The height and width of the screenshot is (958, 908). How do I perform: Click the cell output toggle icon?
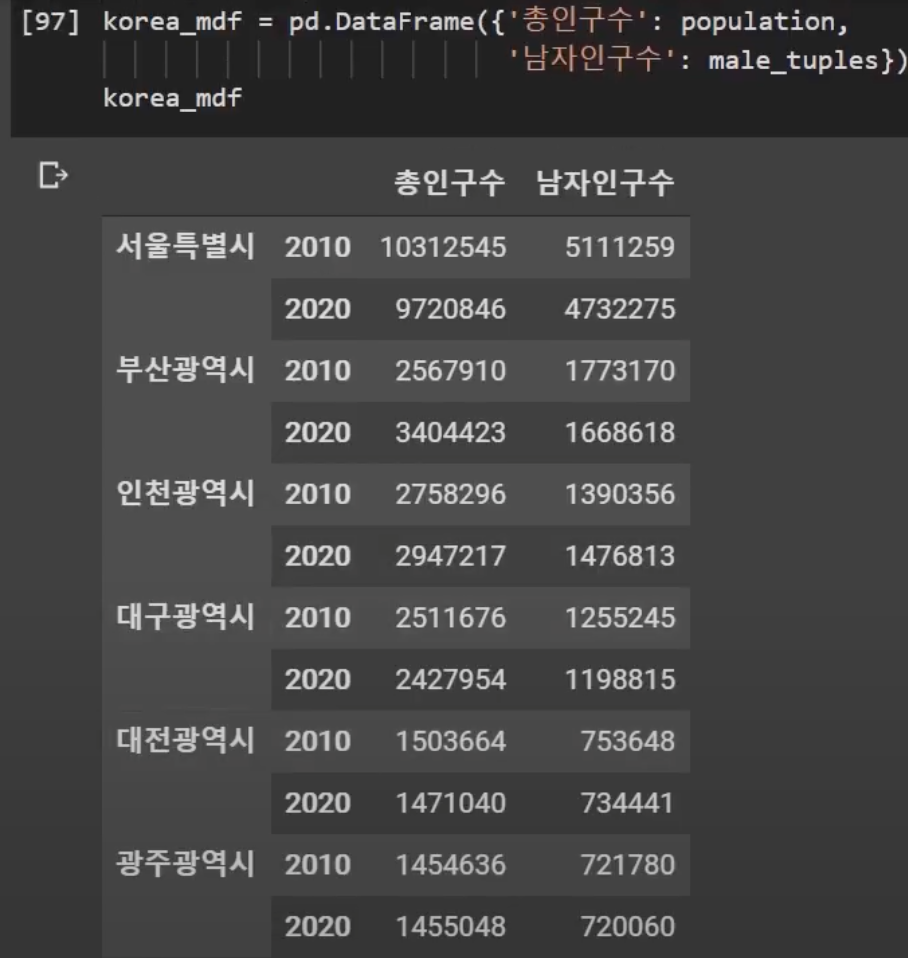[x=54, y=175]
